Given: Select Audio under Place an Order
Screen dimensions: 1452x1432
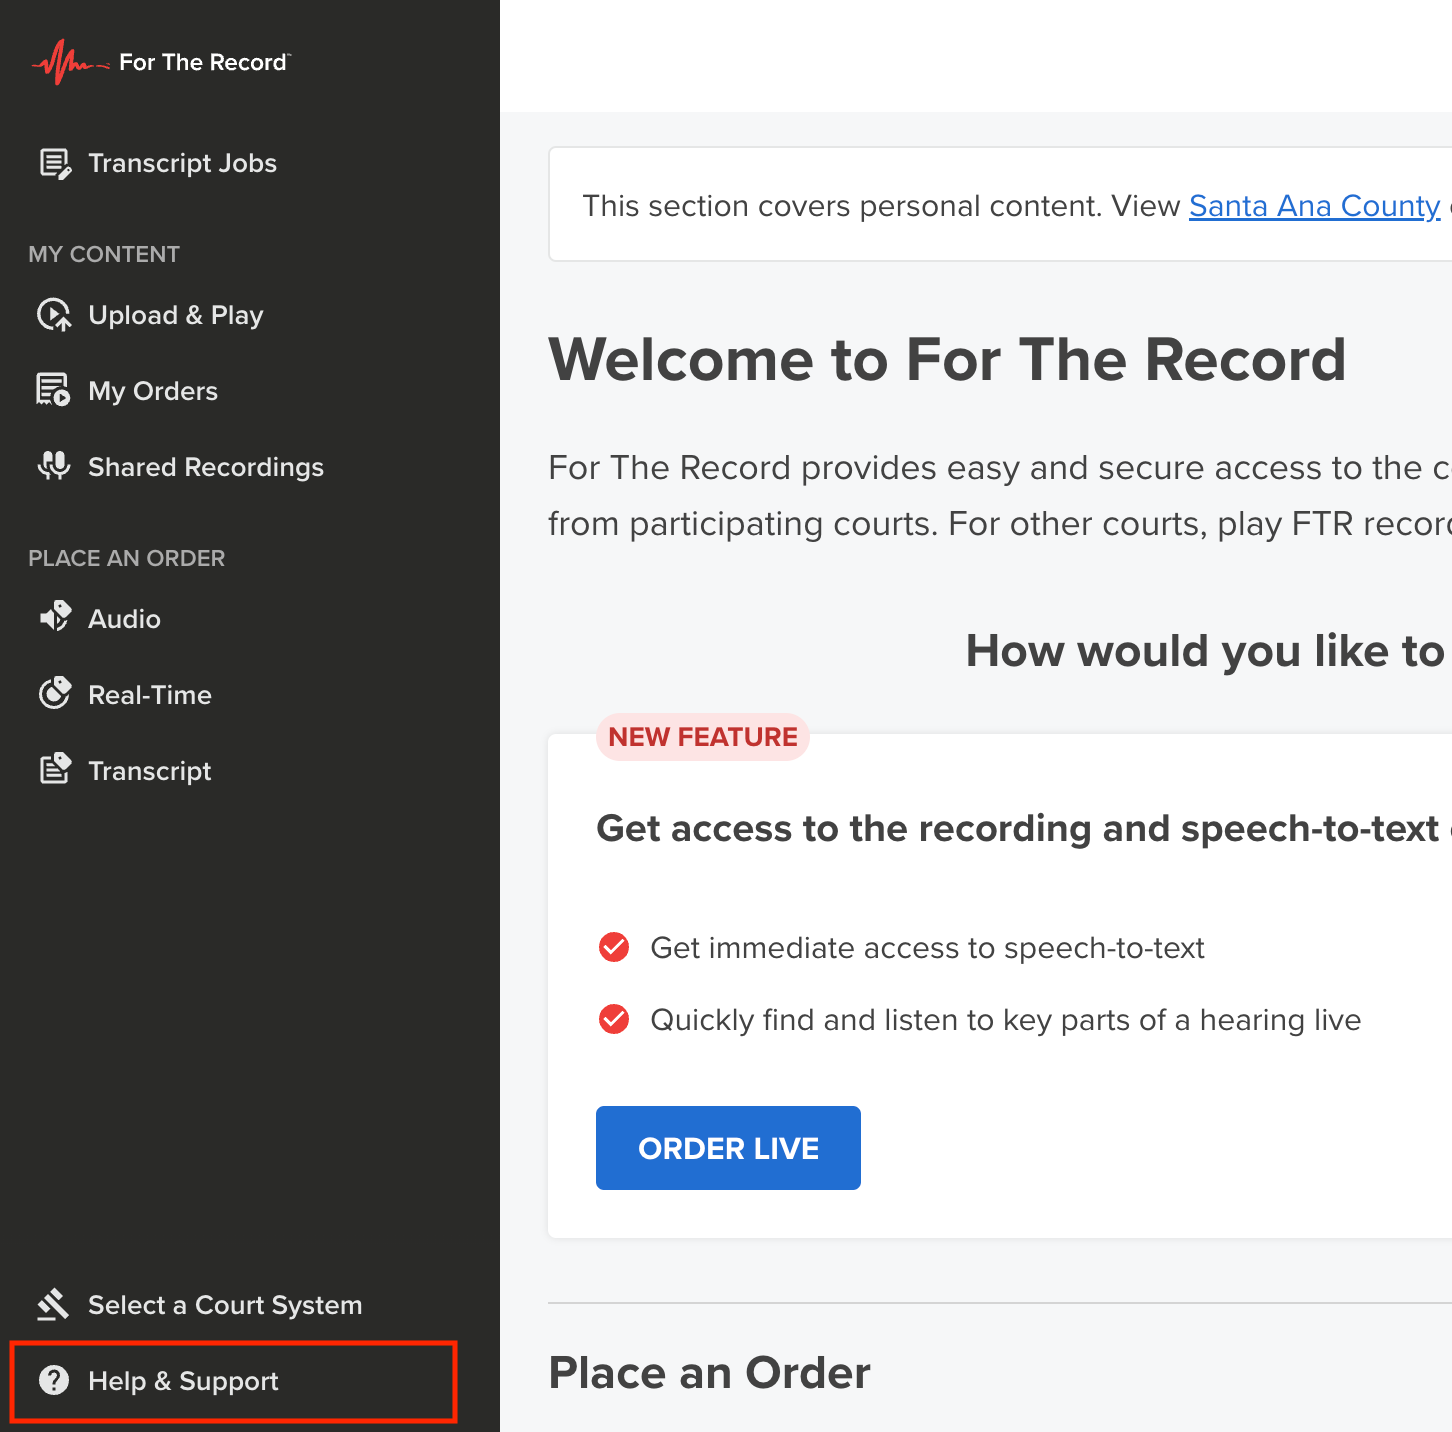Looking at the screenshot, I should point(124,619).
